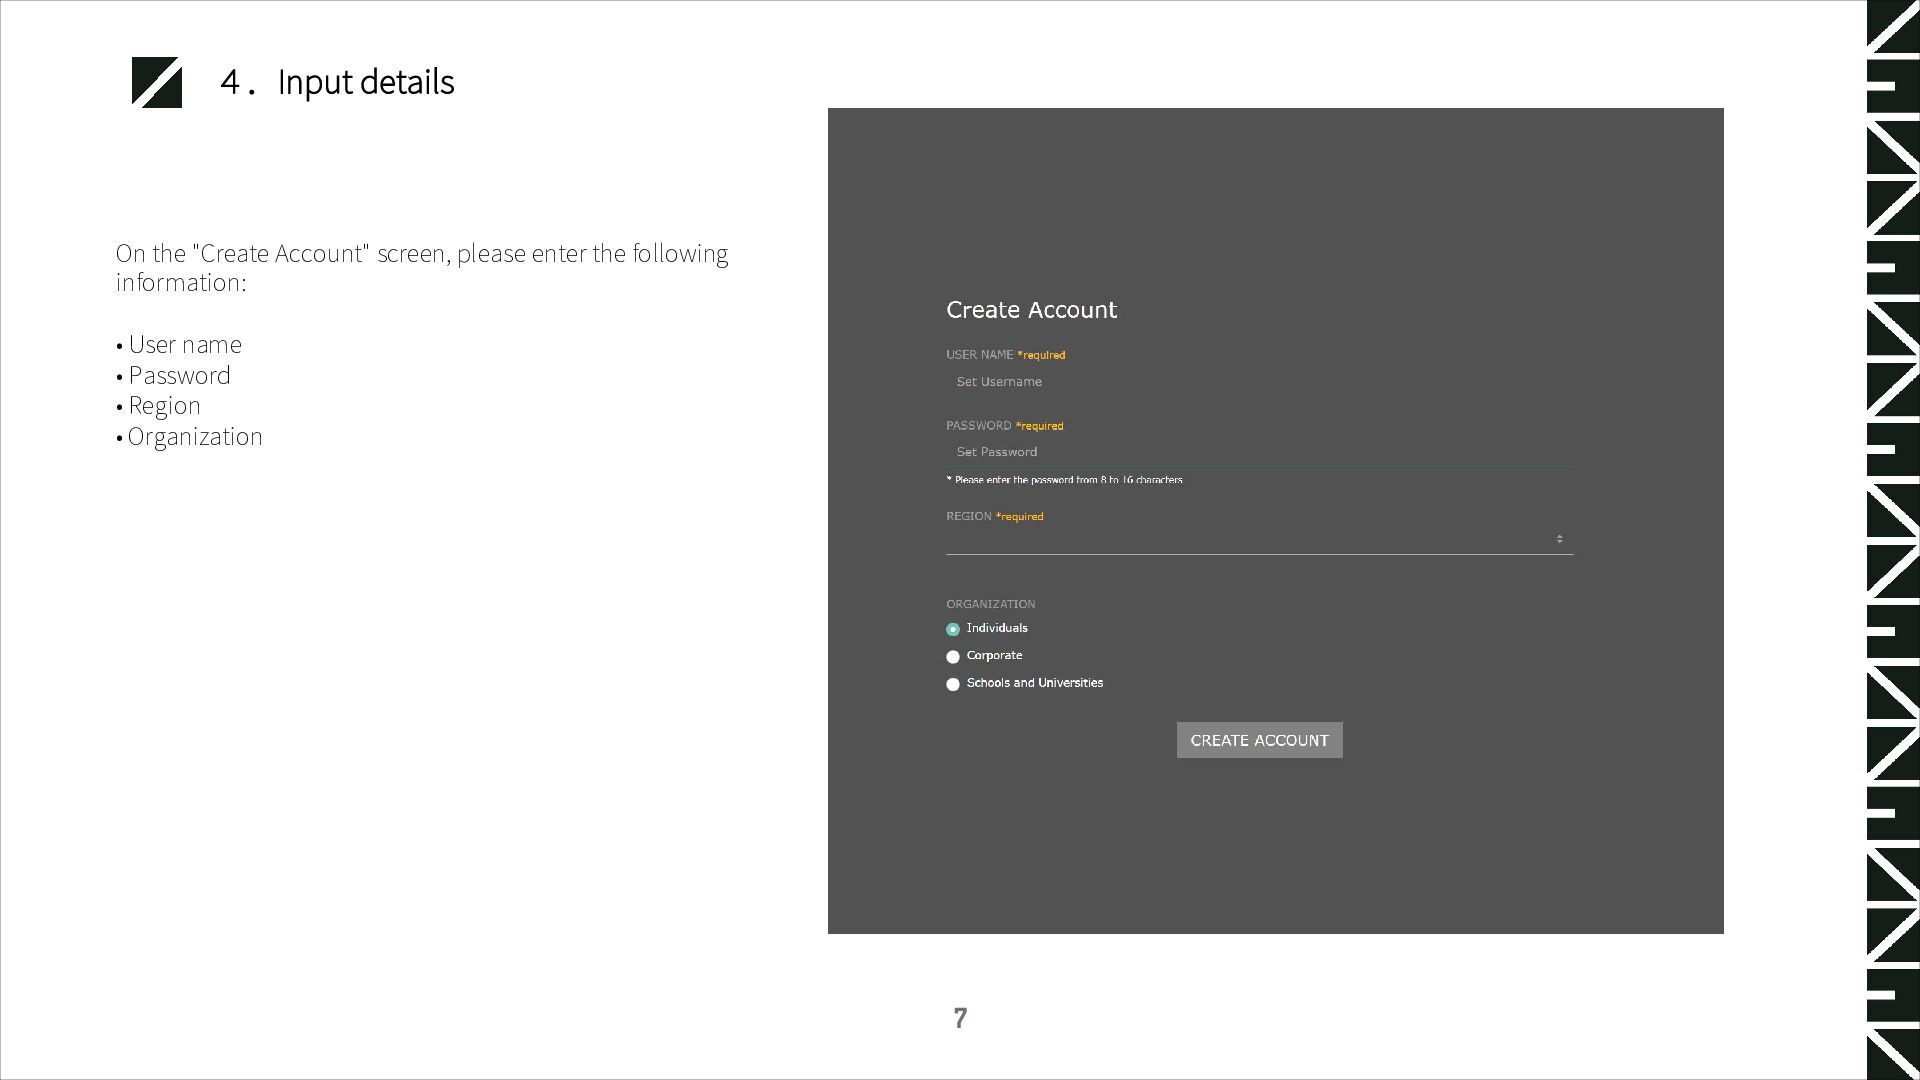
Task: Select the Individuals radio button
Action: [x=953, y=629]
